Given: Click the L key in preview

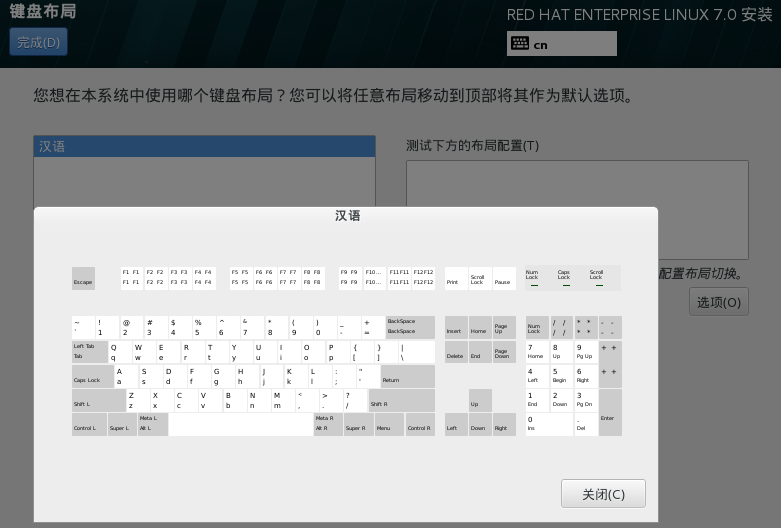Looking at the screenshot, I should [319, 376].
